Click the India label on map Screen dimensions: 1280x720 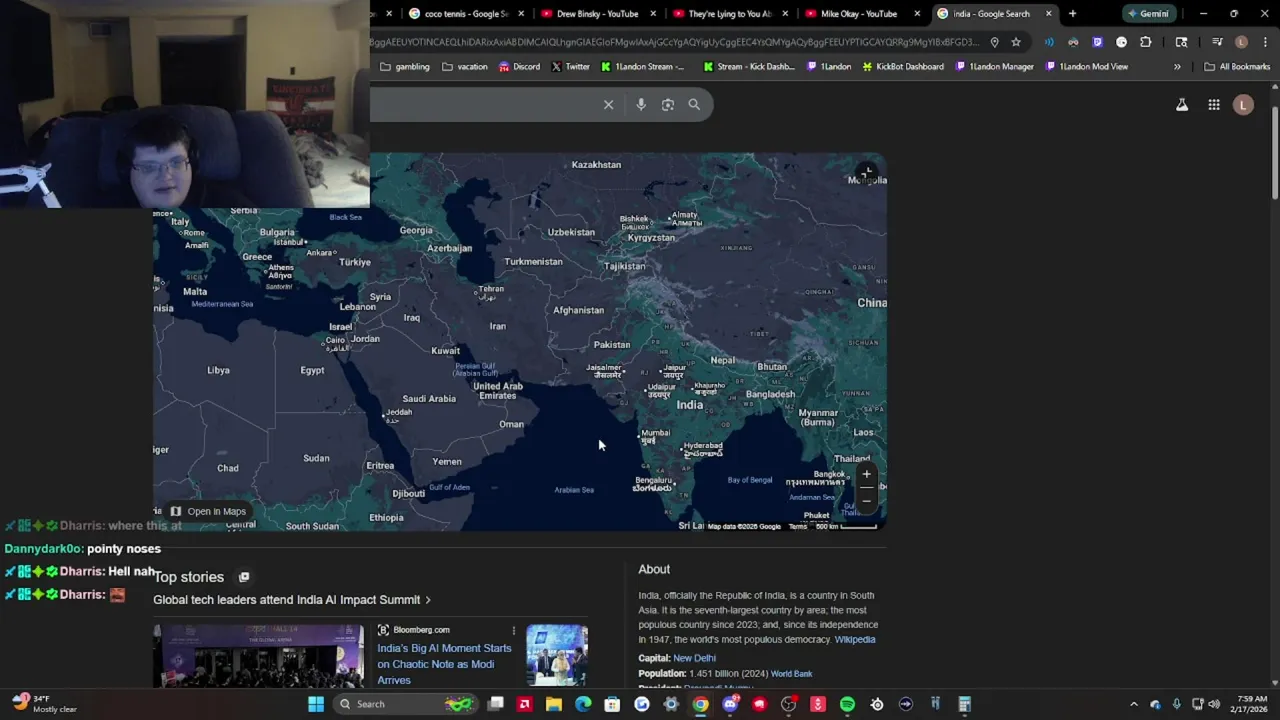(x=690, y=405)
